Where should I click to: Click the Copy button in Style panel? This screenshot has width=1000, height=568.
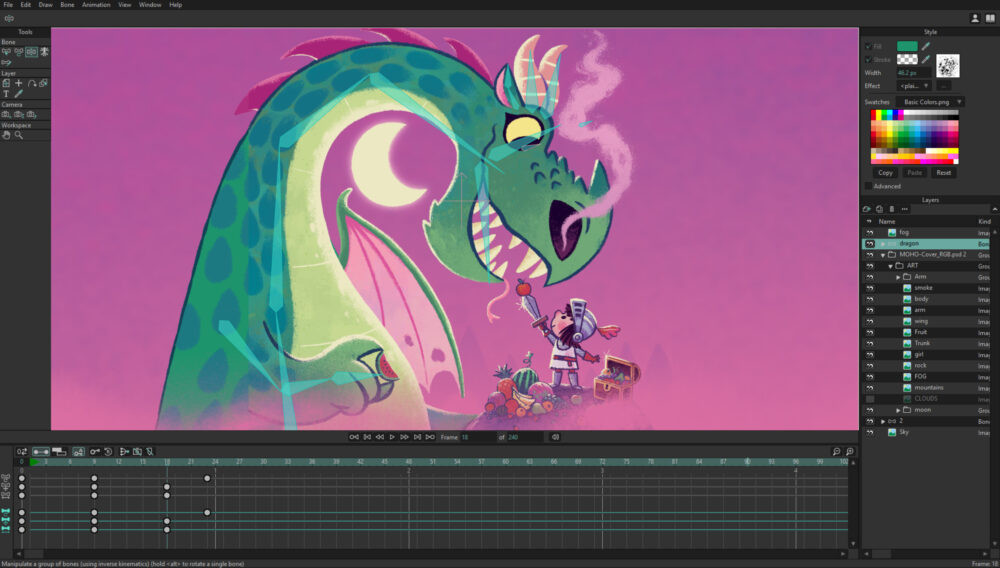pyautogui.click(x=885, y=173)
